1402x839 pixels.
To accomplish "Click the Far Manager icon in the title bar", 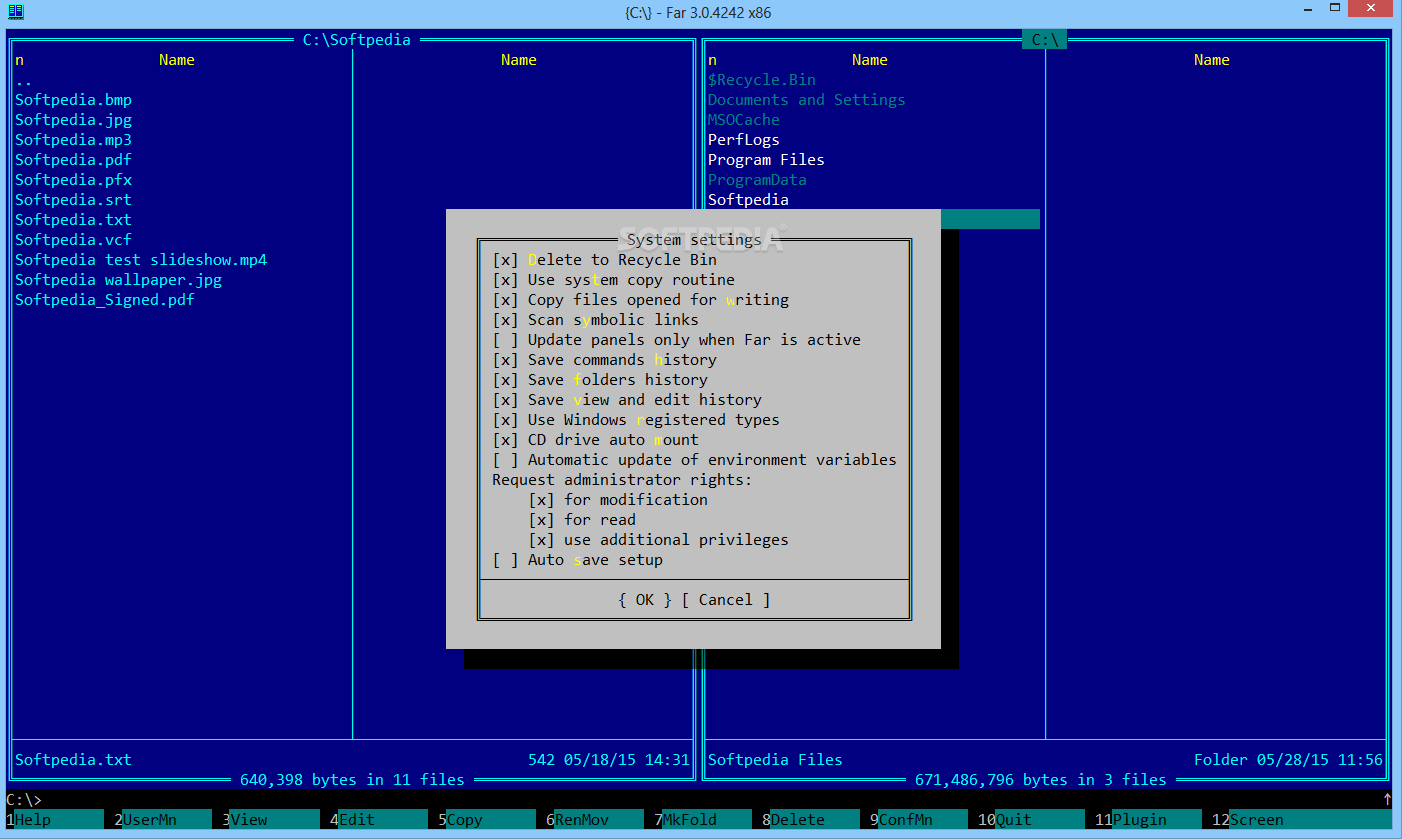I will pyautogui.click(x=16, y=12).
